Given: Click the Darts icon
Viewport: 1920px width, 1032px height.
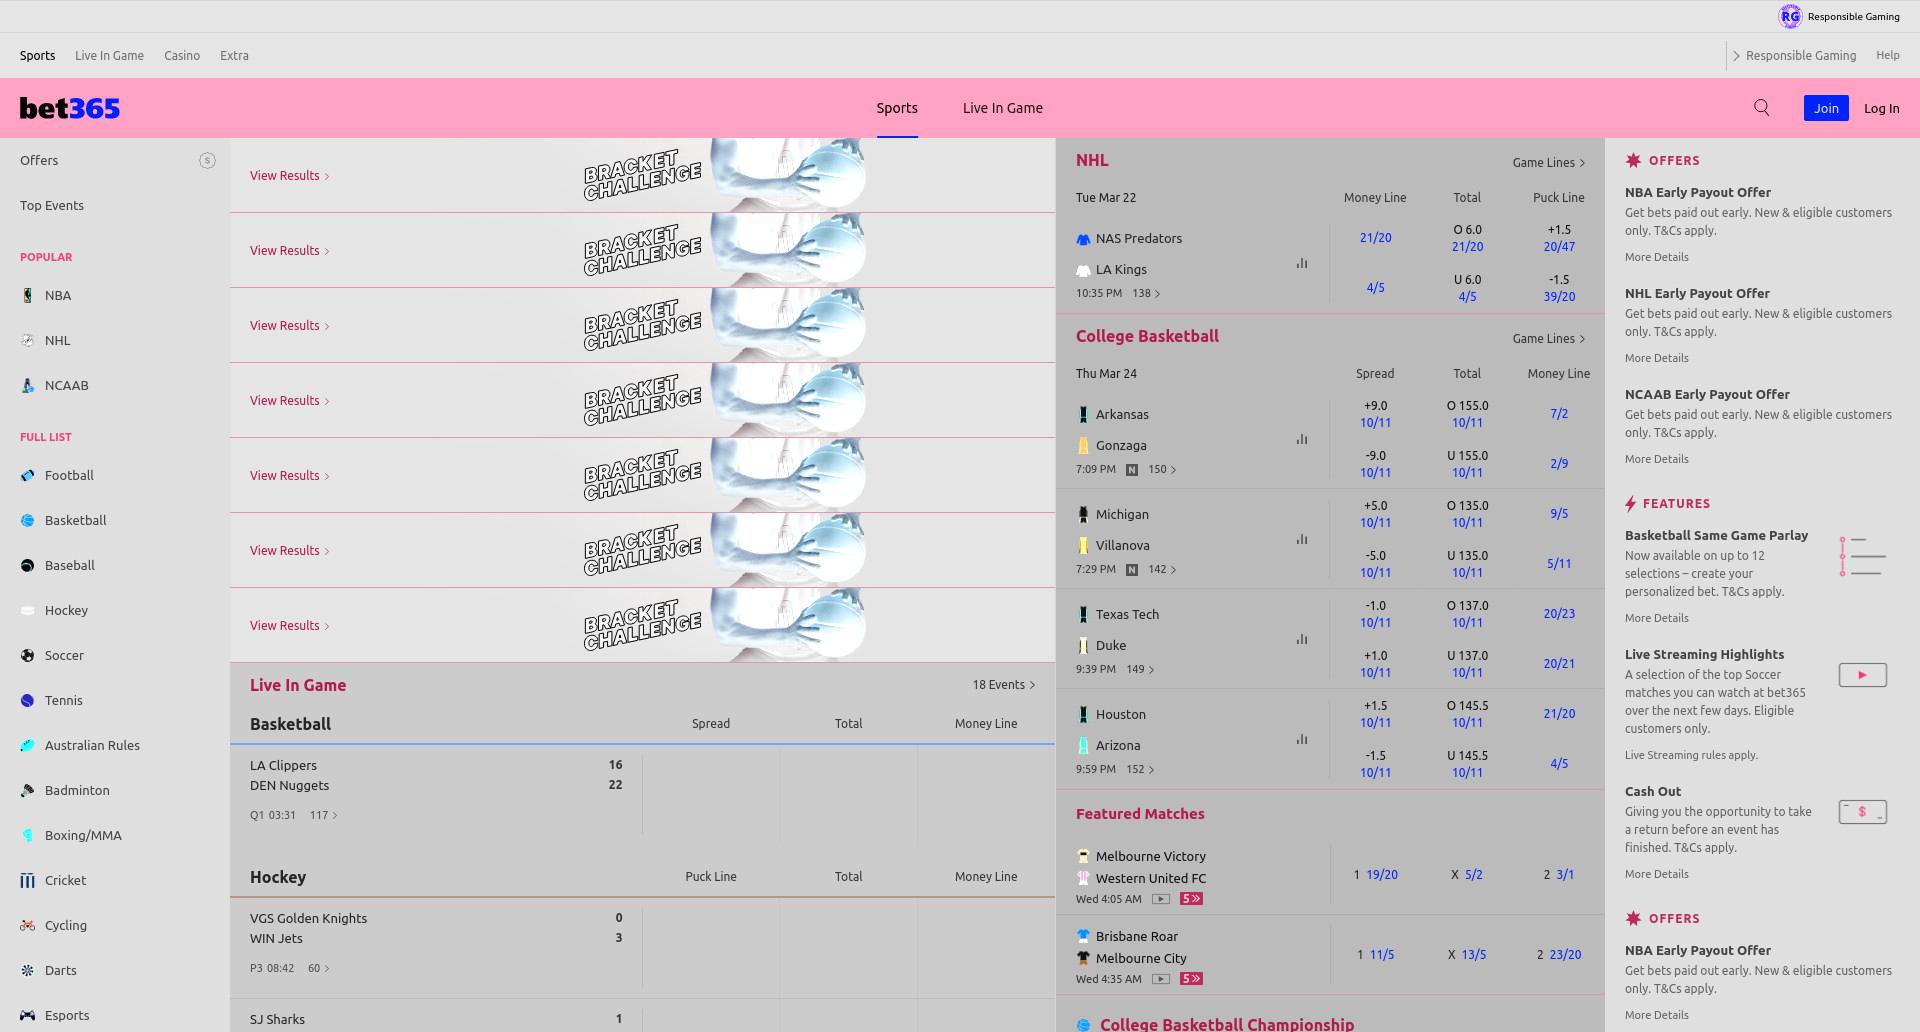Looking at the screenshot, I should [x=27, y=970].
